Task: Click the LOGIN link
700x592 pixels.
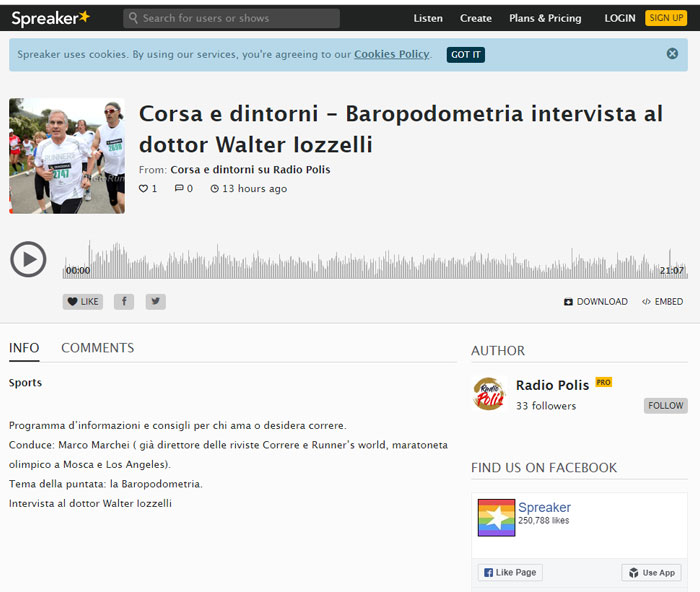Action: 620,18
